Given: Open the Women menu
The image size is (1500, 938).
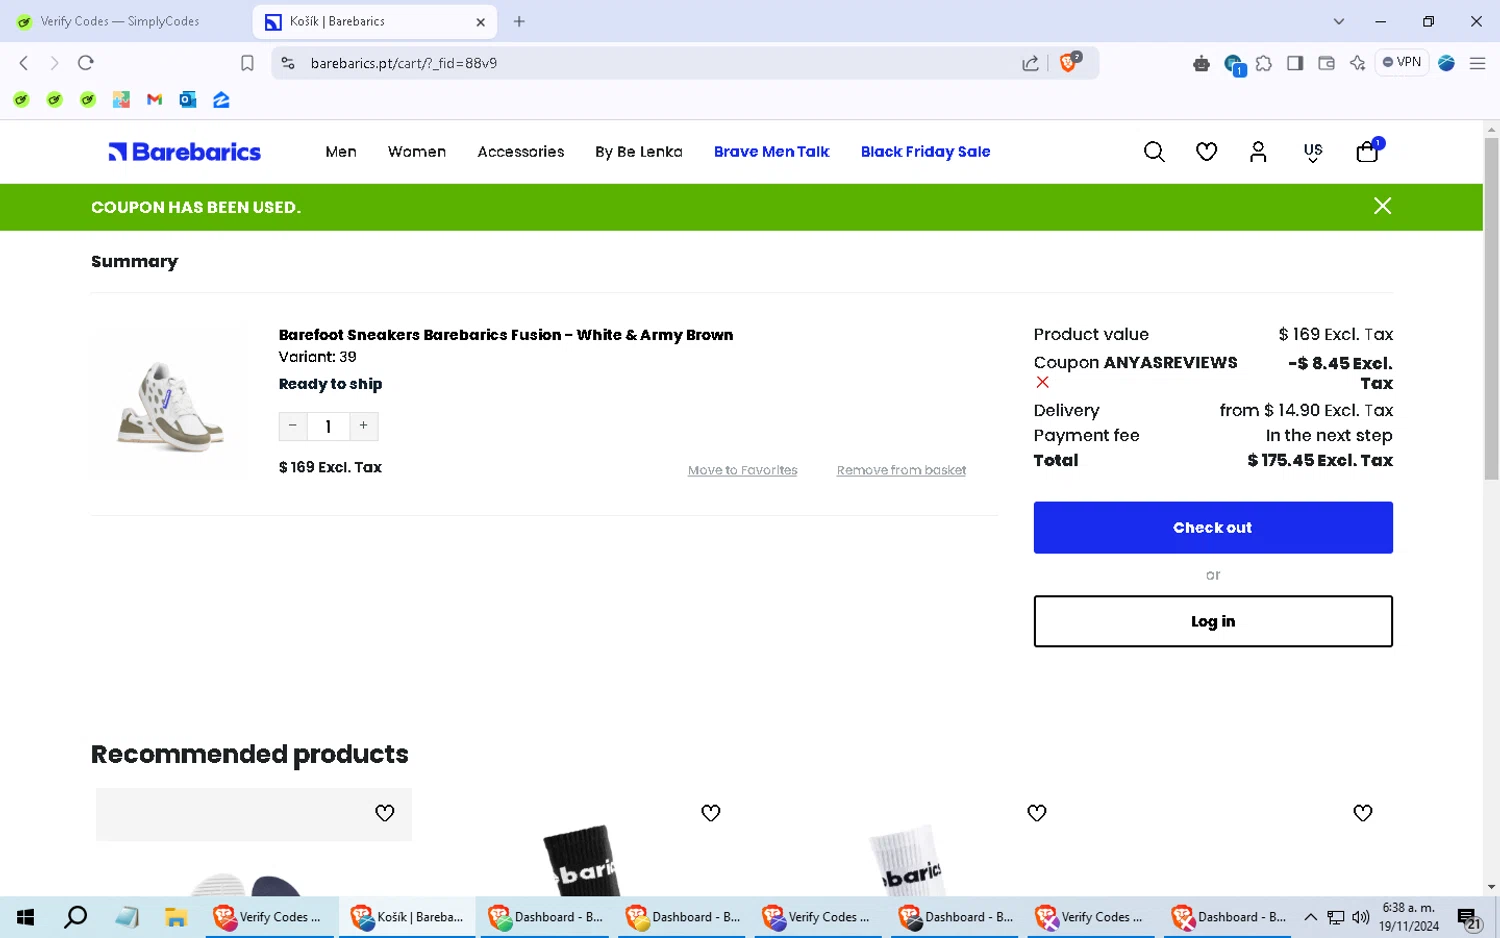Looking at the screenshot, I should pyautogui.click(x=417, y=152).
